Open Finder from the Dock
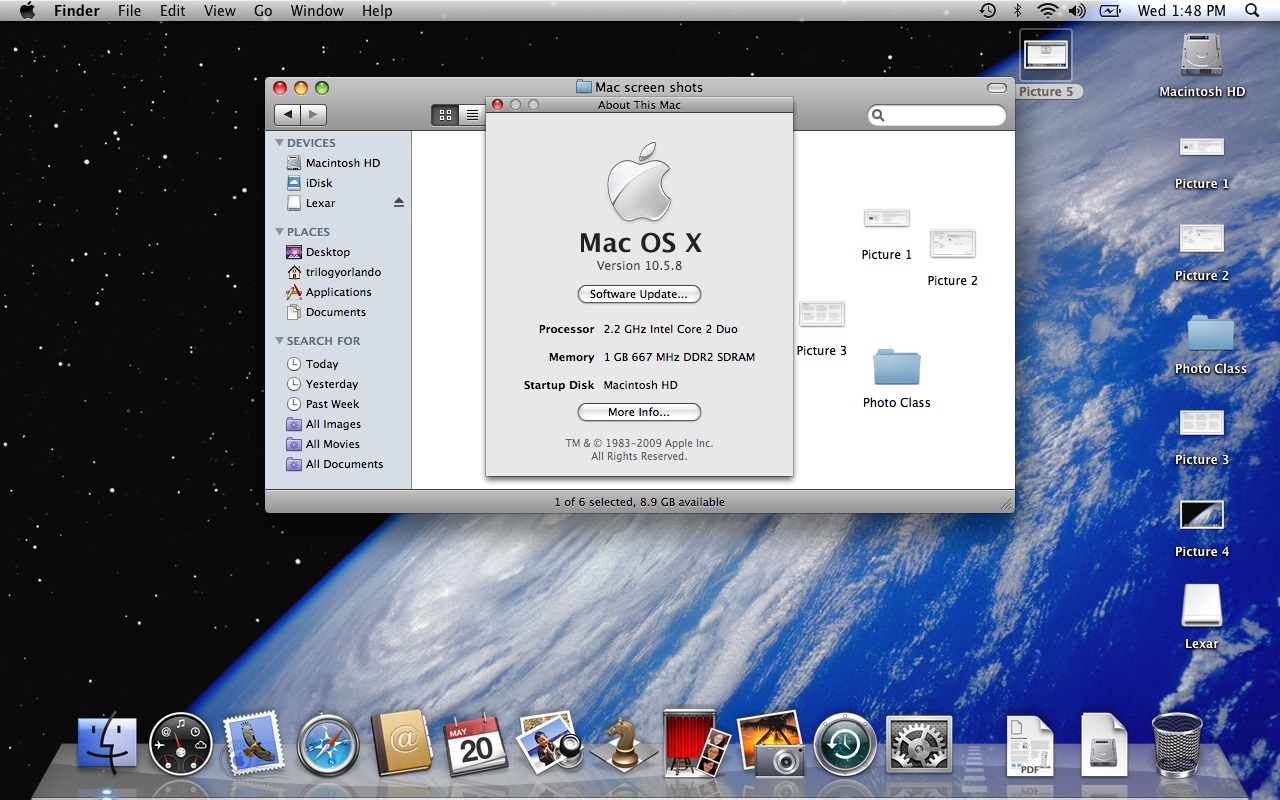1280x800 pixels. pyautogui.click(x=107, y=744)
